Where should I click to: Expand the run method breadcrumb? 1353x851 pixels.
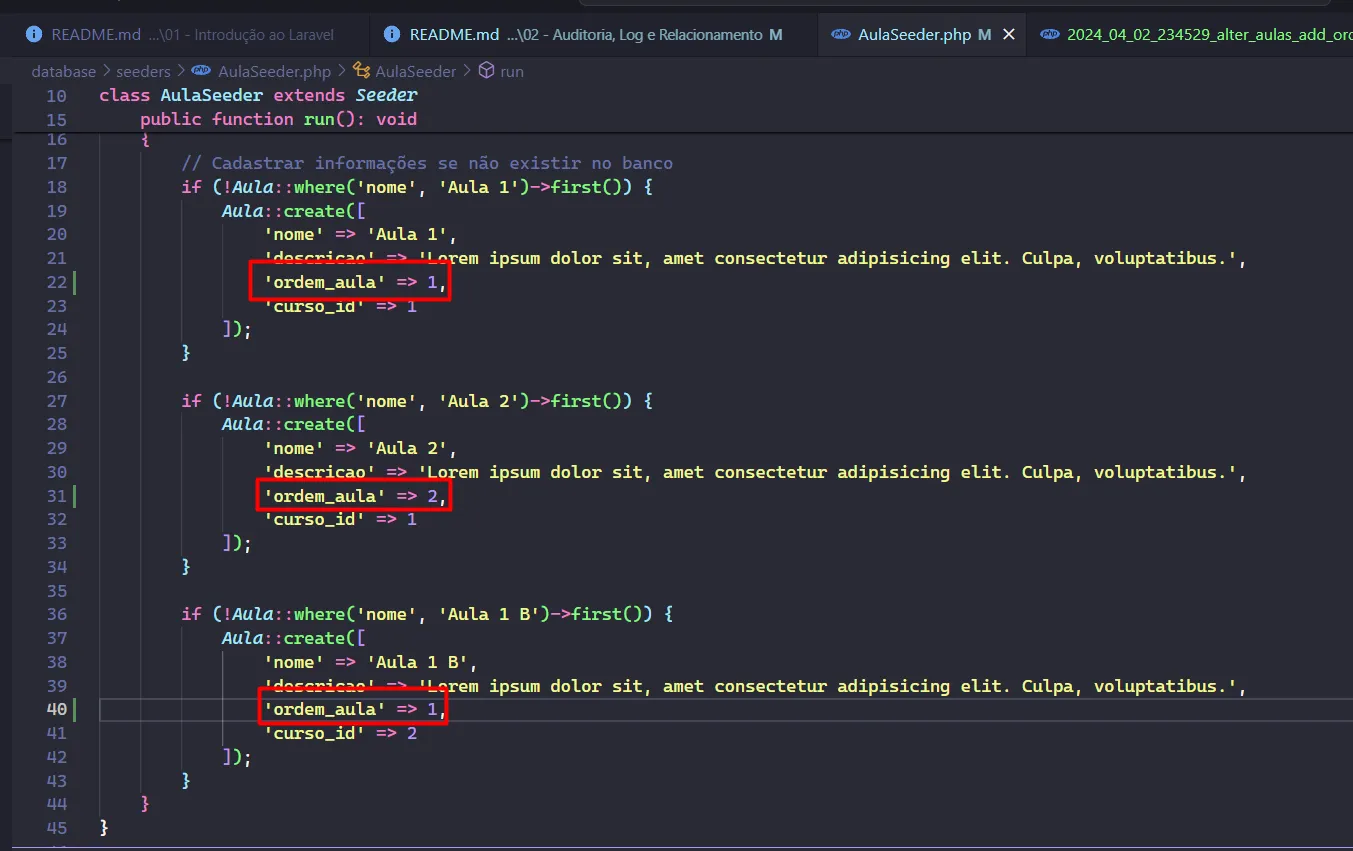click(x=512, y=72)
